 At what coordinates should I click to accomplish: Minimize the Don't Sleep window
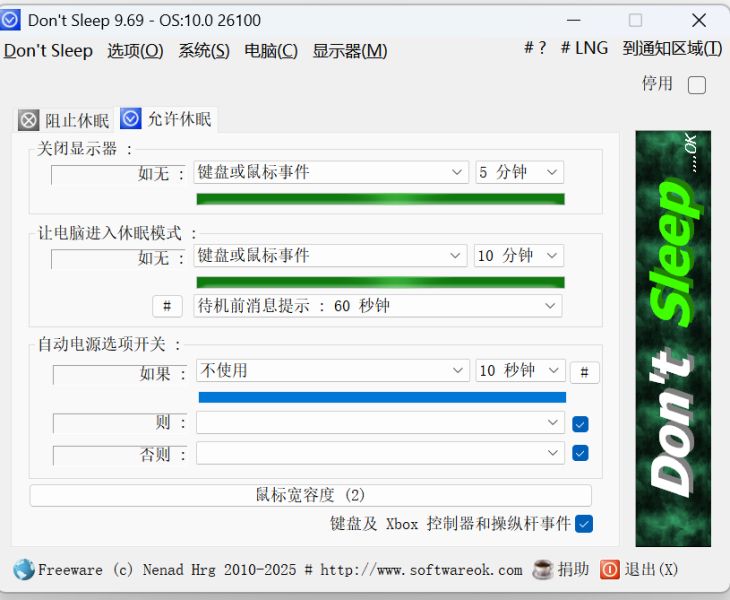click(x=574, y=20)
